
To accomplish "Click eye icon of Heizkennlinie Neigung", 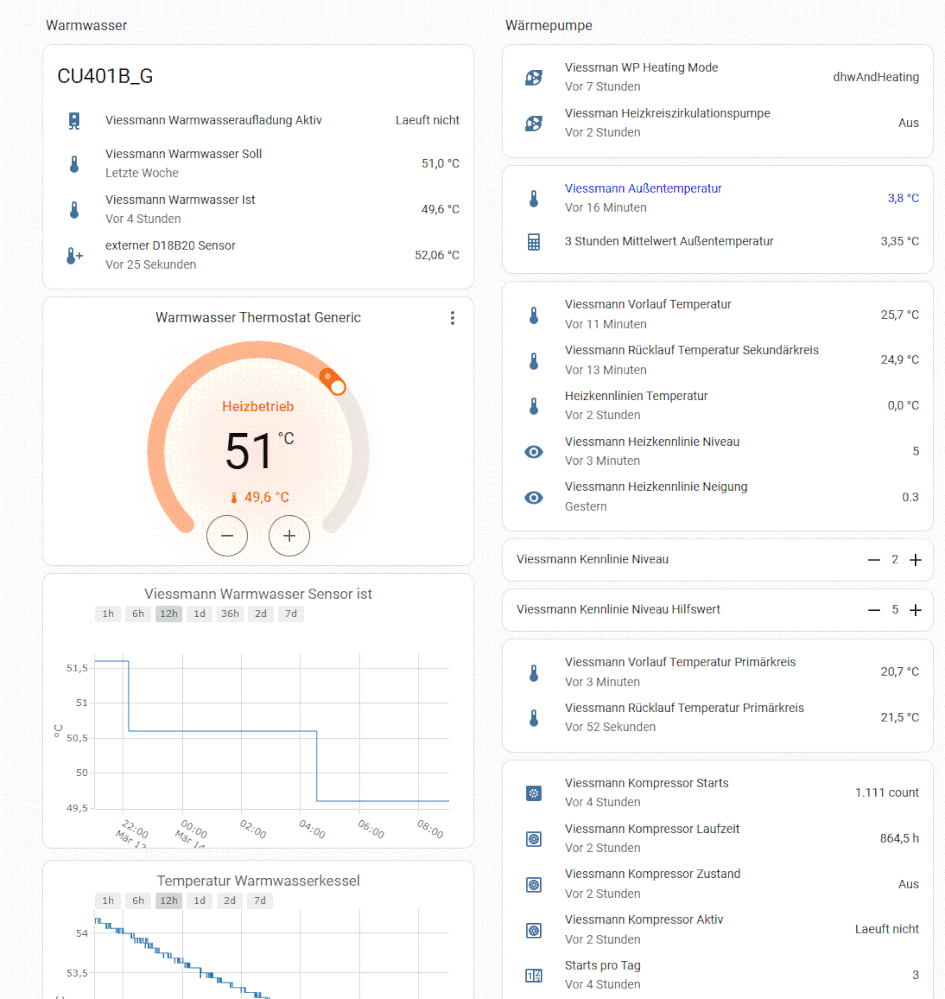I will point(534,498).
